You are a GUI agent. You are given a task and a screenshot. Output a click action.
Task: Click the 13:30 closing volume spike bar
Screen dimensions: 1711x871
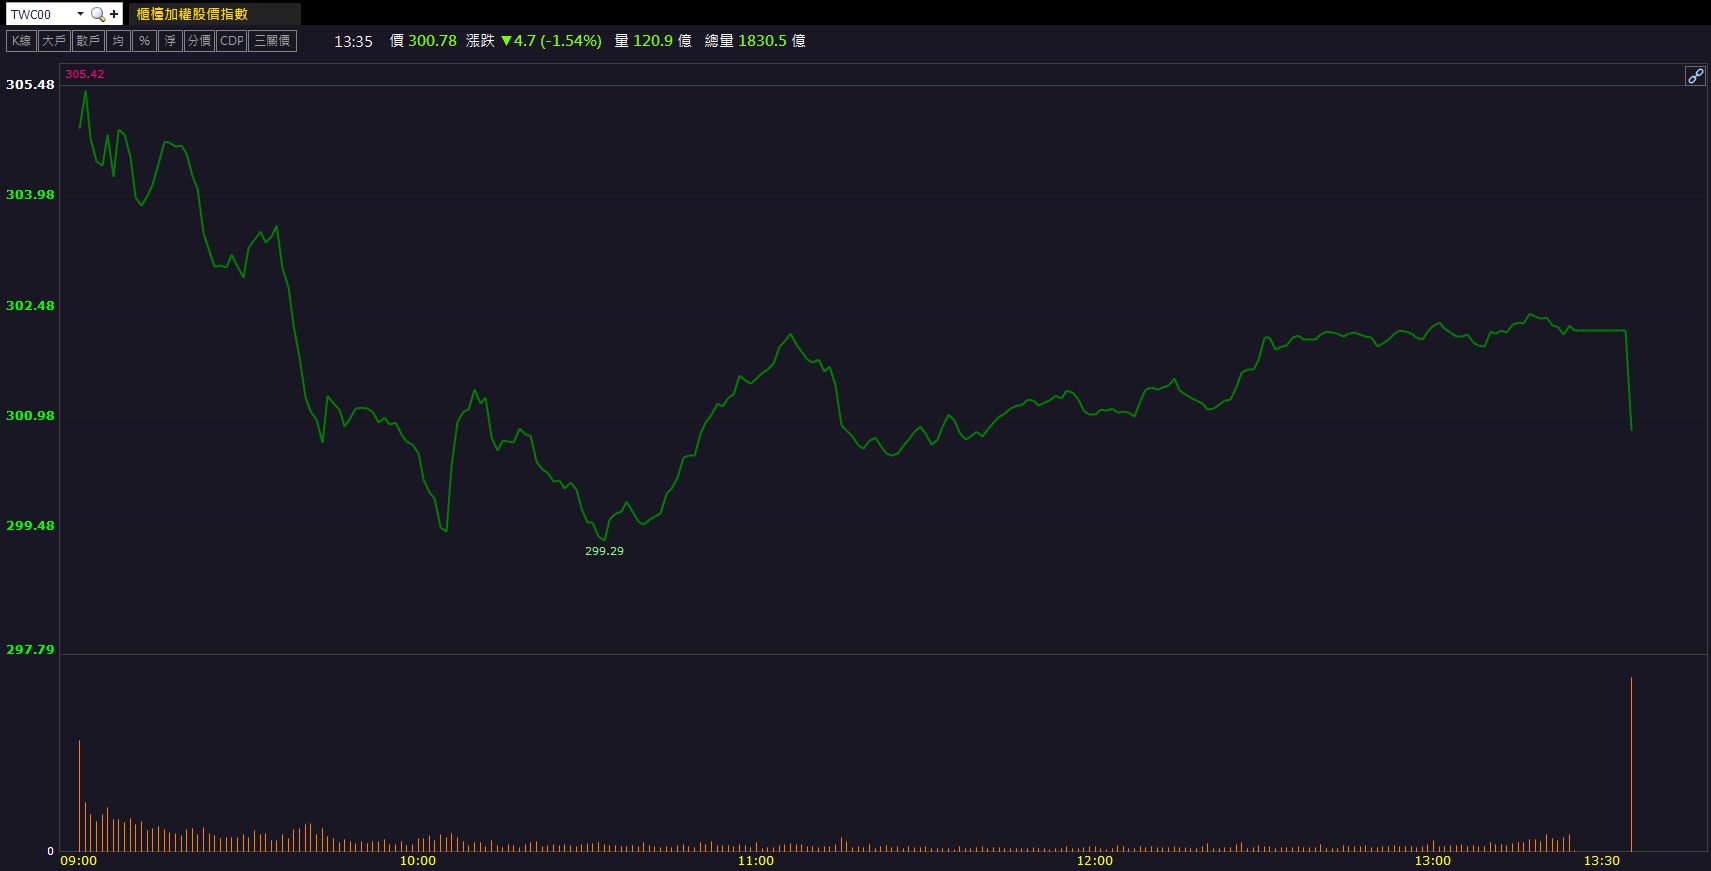tap(1631, 765)
